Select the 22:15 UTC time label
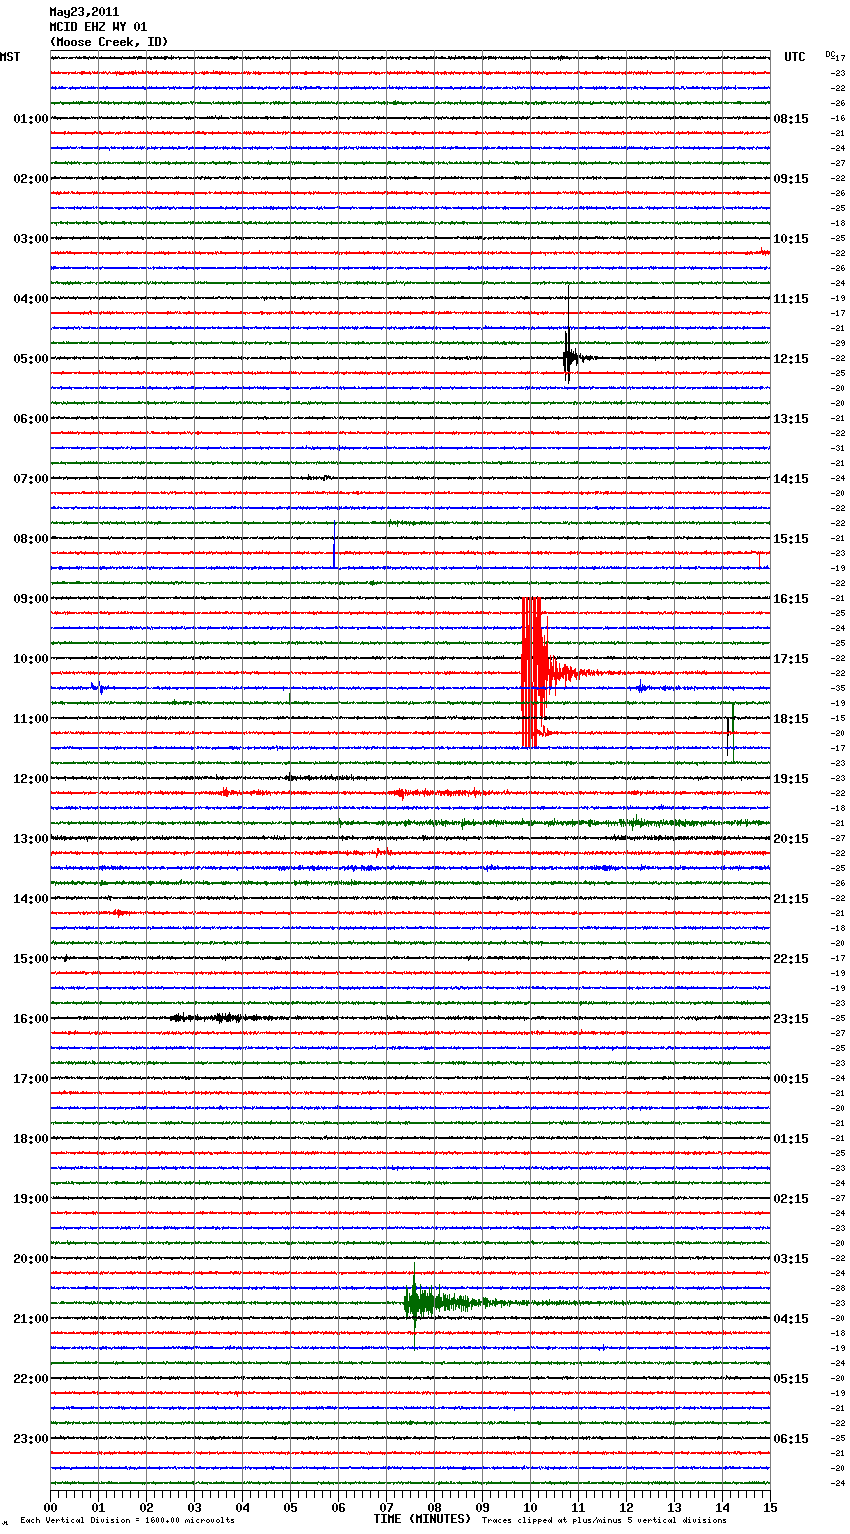Viewport: 850px width, 1534px height. point(791,959)
